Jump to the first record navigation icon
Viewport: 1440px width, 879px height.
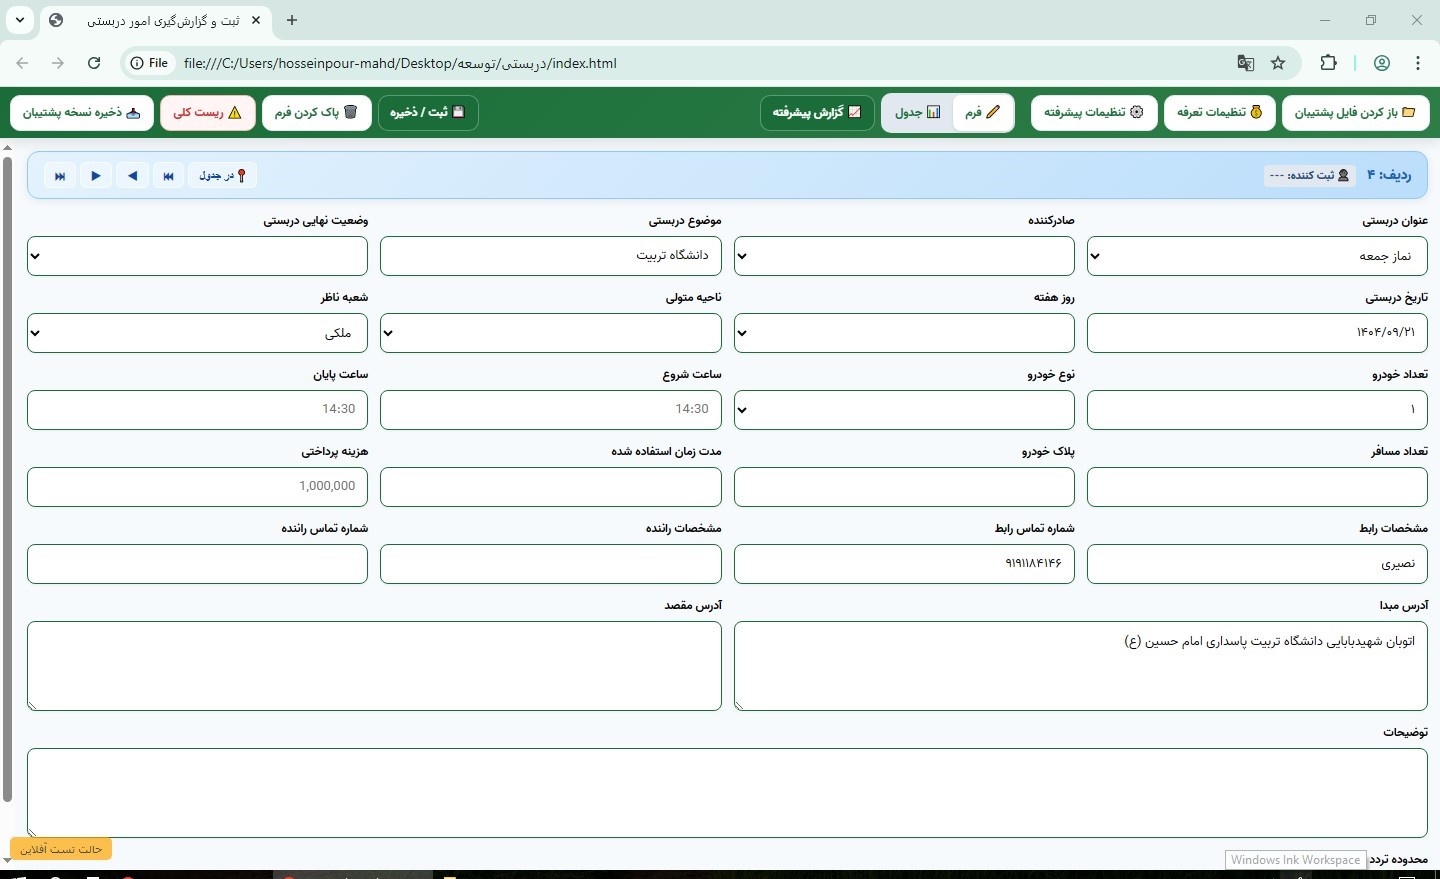pyautogui.click(x=168, y=175)
